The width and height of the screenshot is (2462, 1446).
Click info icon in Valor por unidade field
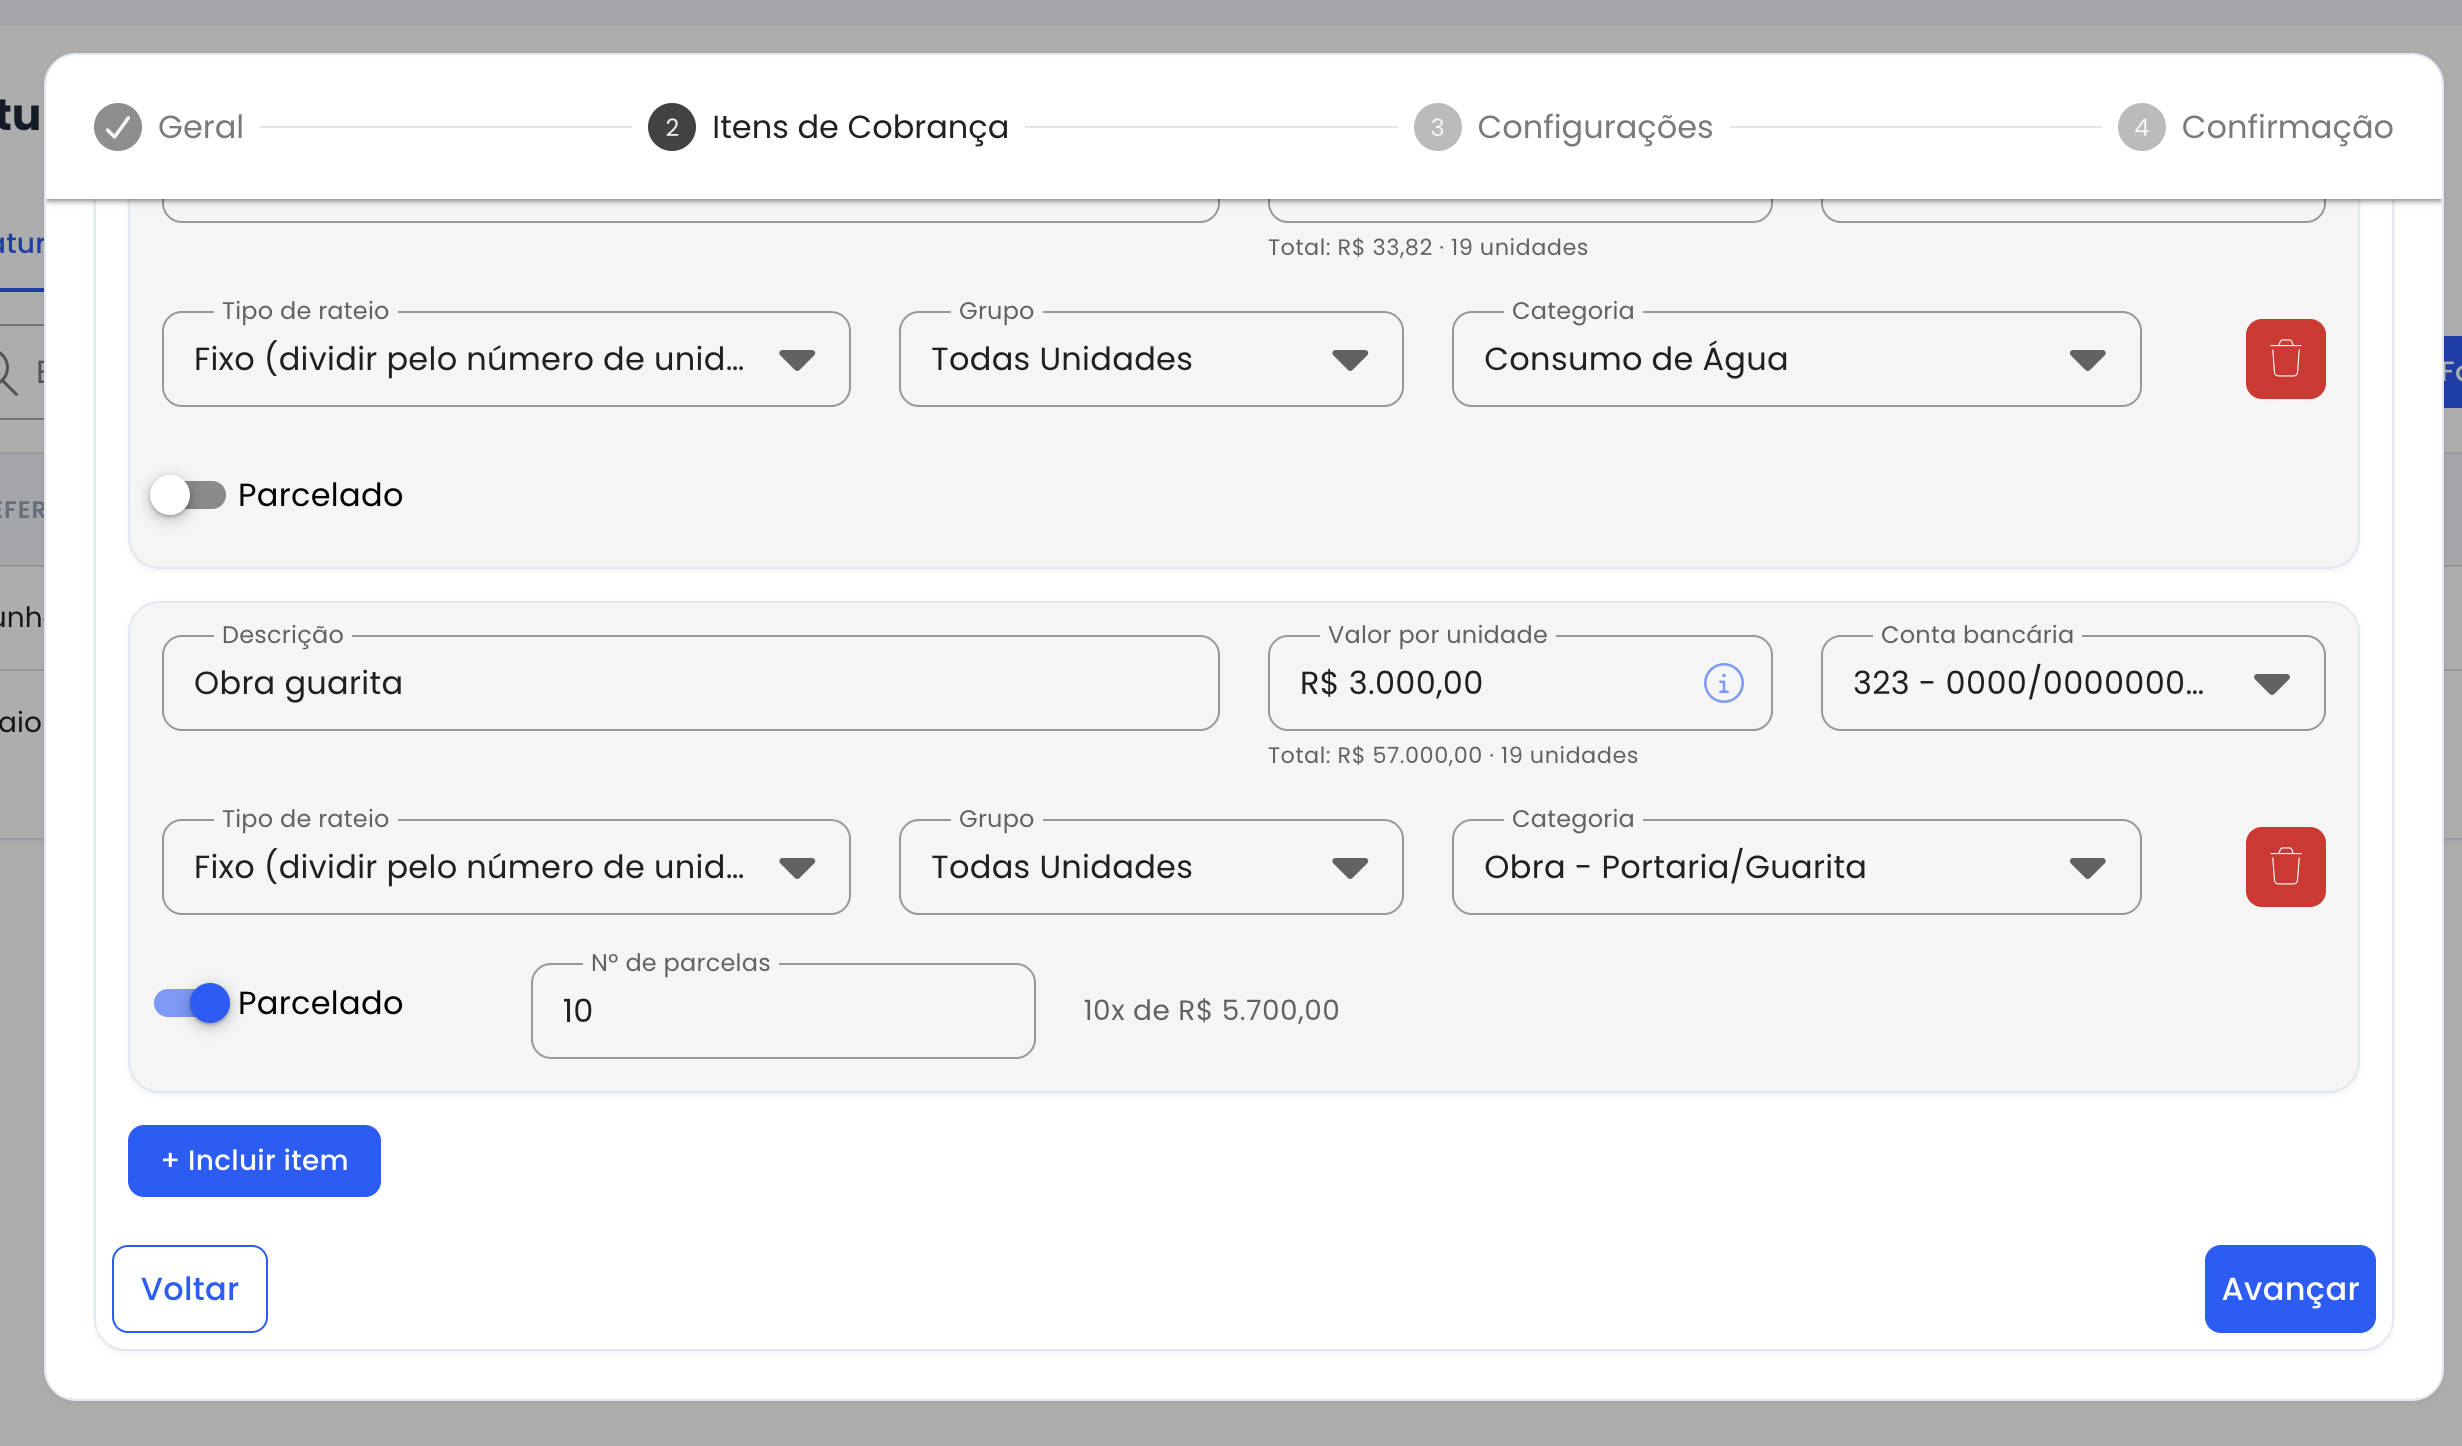1723,683
